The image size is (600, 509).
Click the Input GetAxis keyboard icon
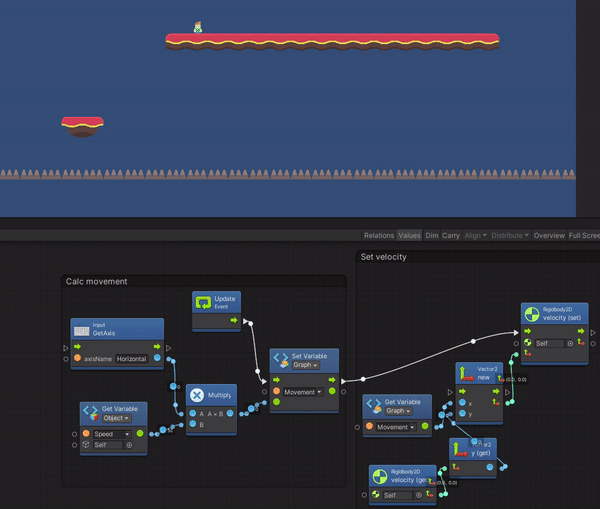pyautogui.click(x=82, y=331)
